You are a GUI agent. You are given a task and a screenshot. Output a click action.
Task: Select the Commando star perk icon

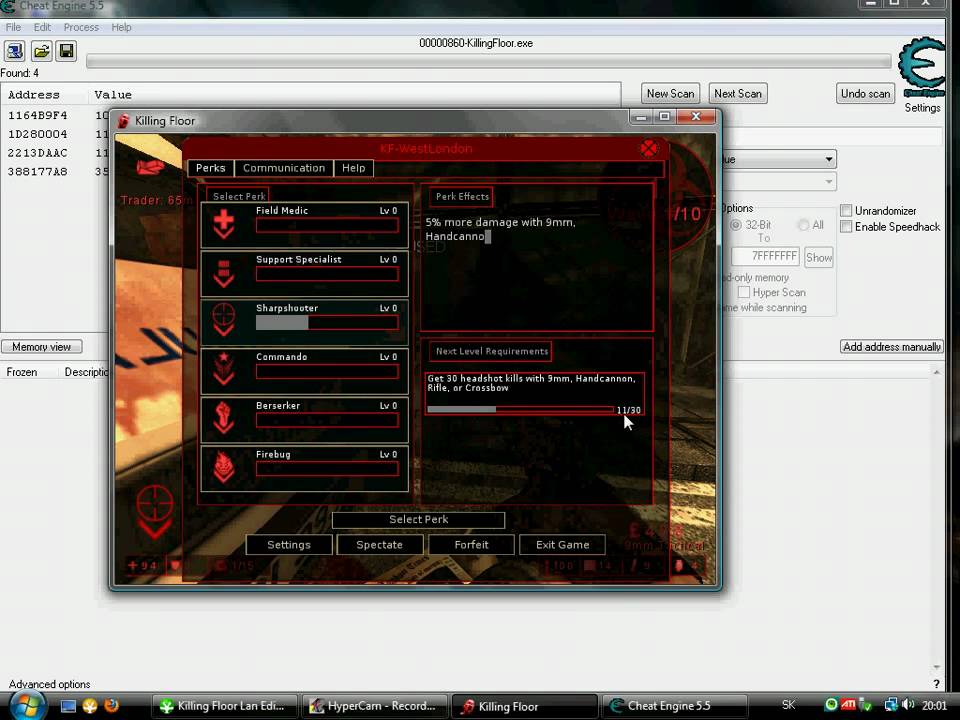(223, 370)
